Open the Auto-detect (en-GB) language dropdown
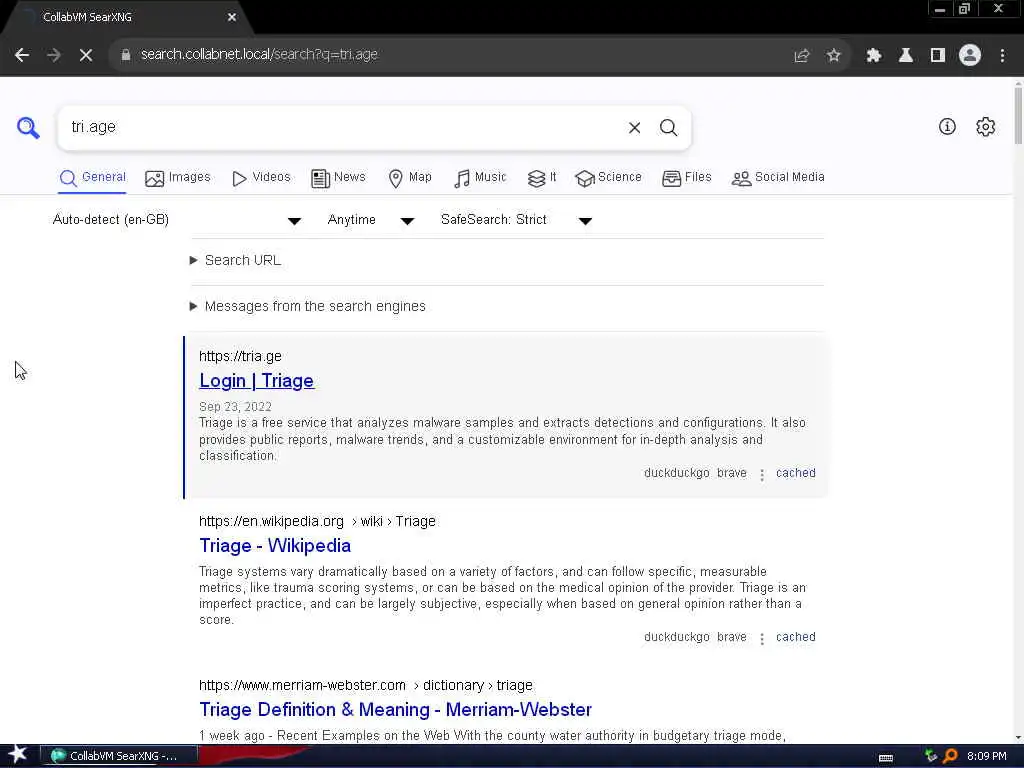The width and height of the screenshot is (1024, 768). [x=176, y=220]
